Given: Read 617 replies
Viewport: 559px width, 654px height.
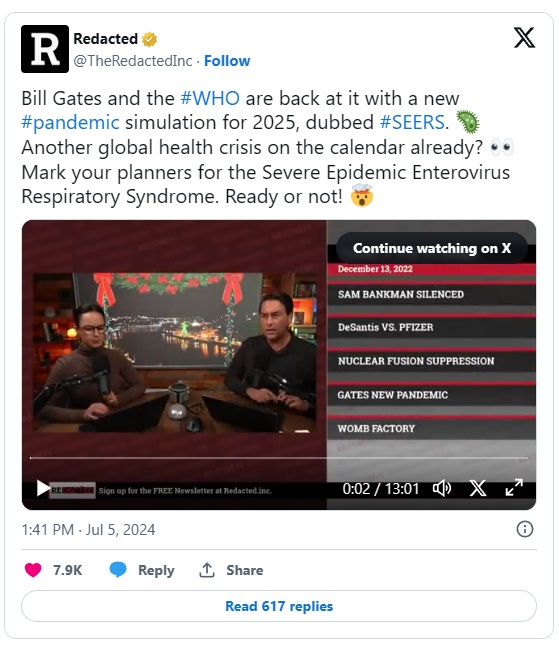Looking at the screenshot, I should click(x=279, y=606).
